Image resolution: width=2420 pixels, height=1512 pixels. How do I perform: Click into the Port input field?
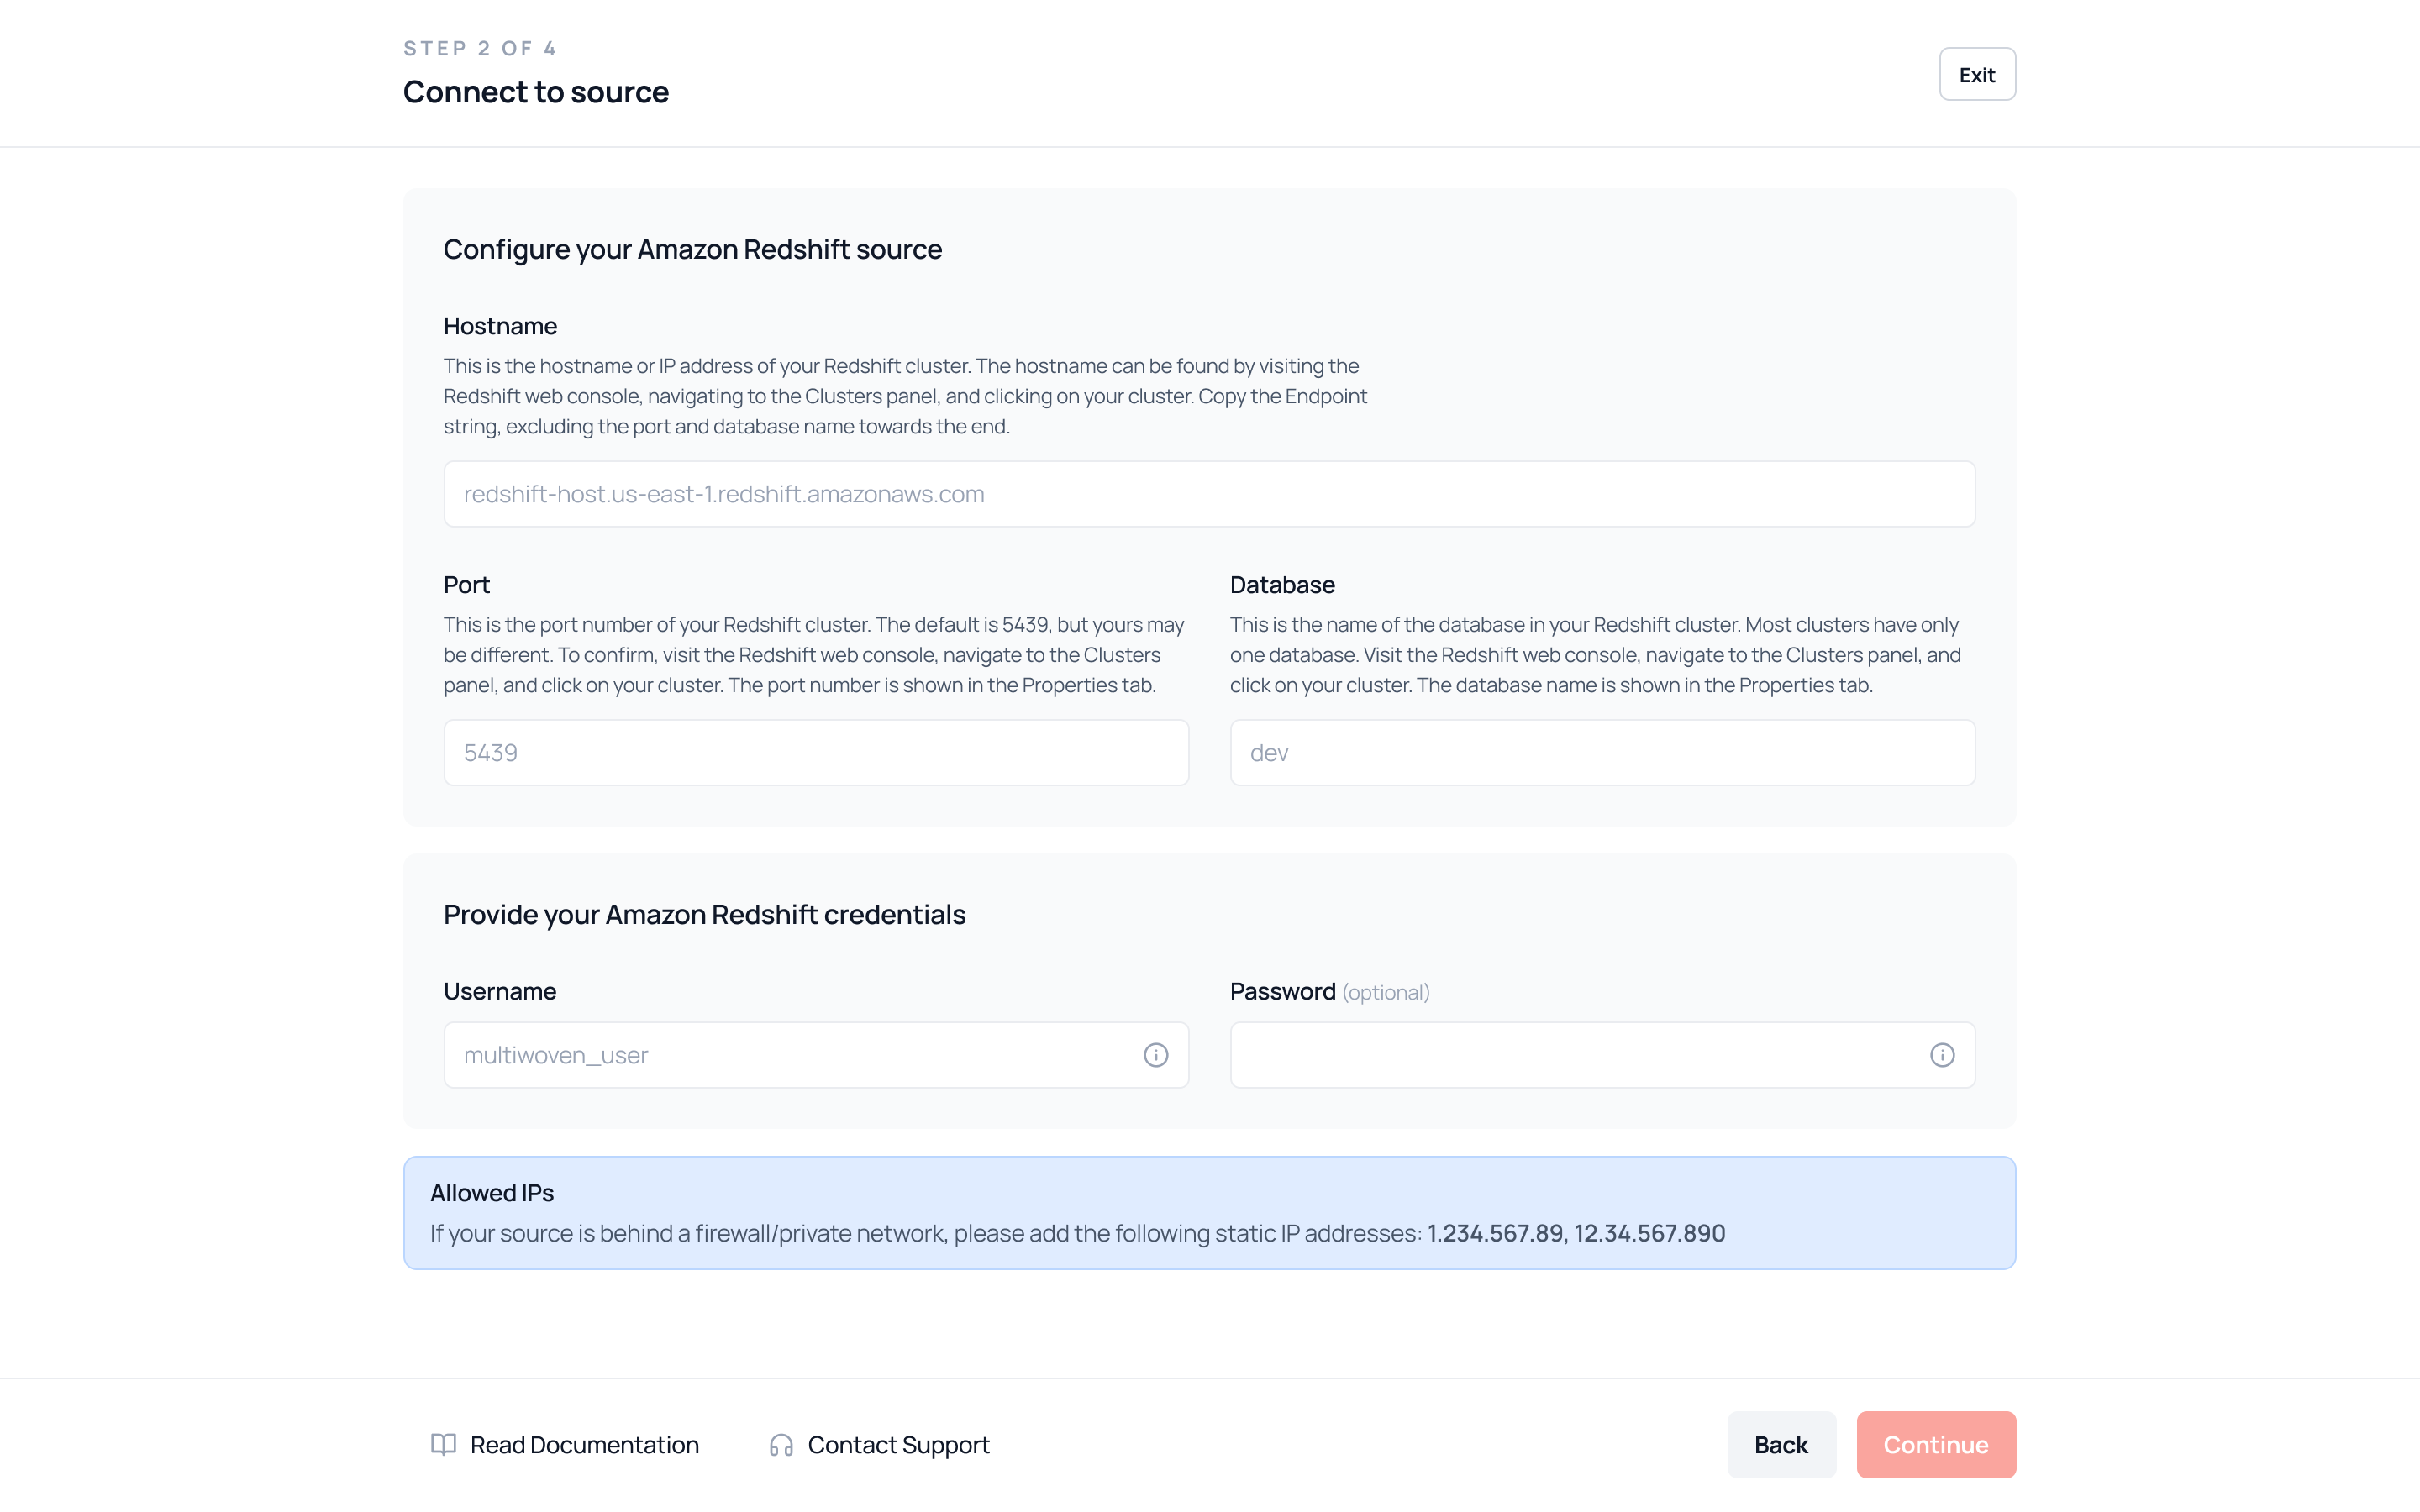point(815,752)
